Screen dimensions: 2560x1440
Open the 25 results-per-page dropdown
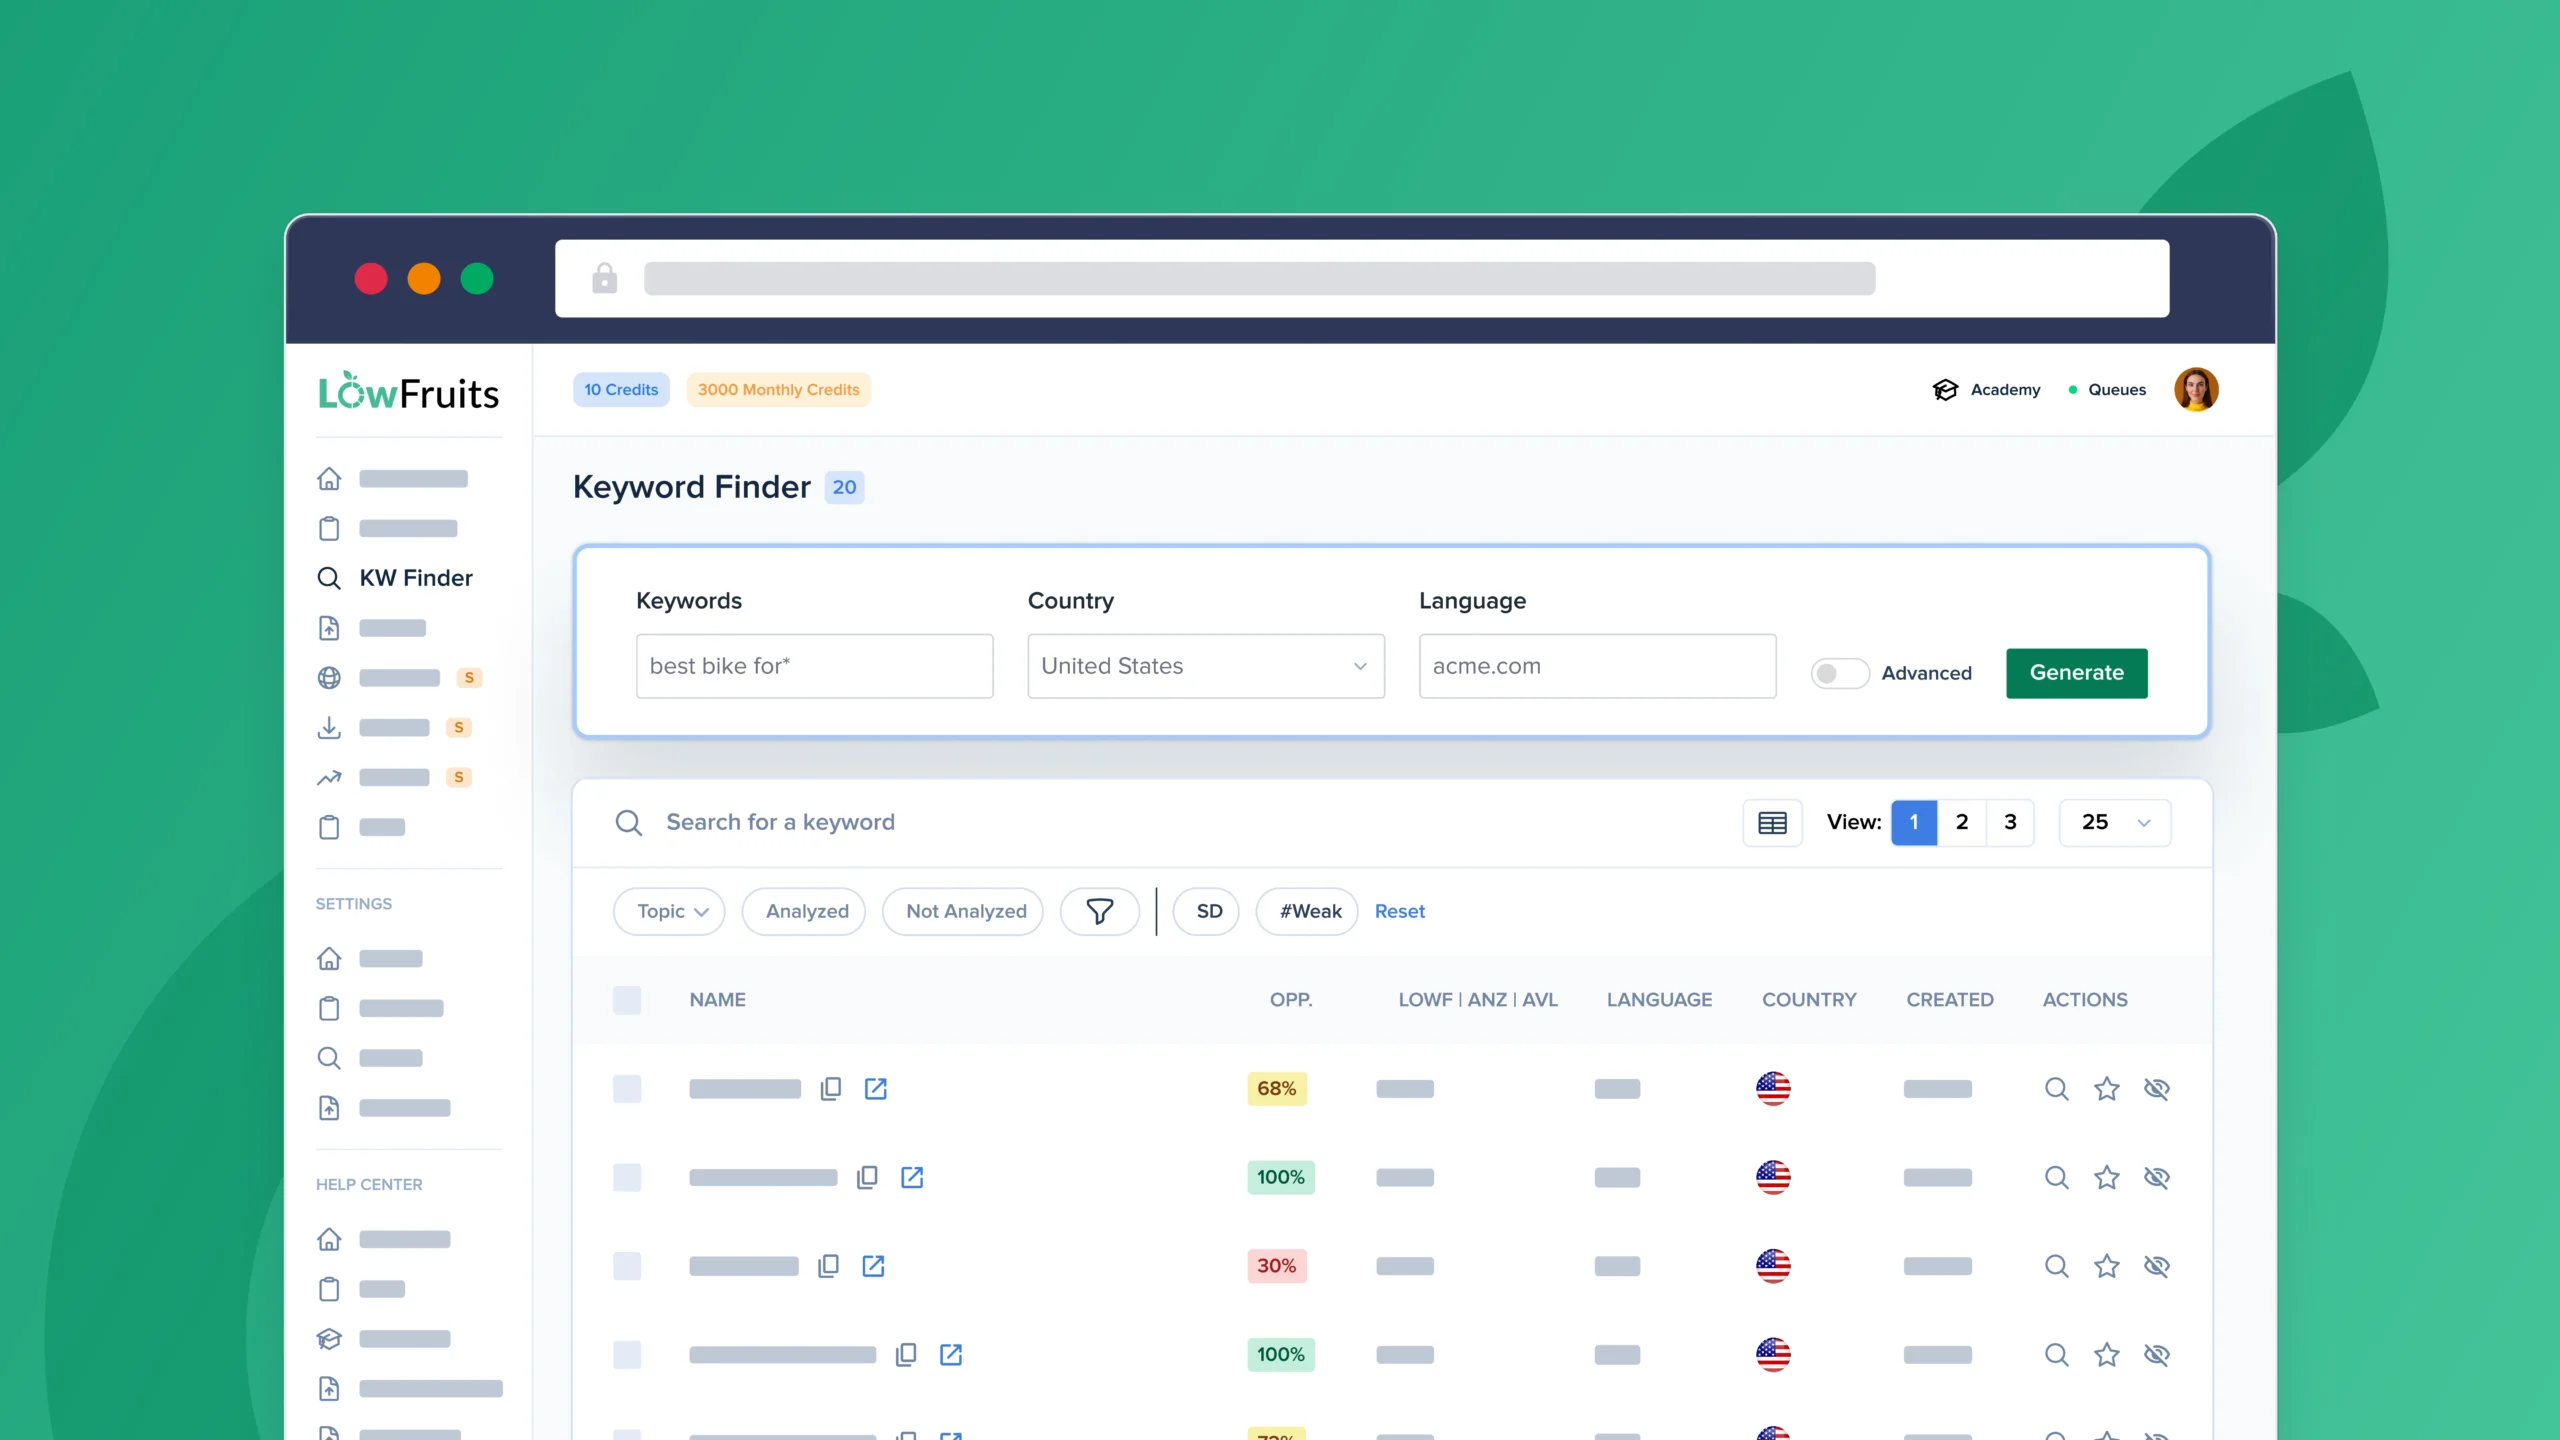pos(2114,822)
